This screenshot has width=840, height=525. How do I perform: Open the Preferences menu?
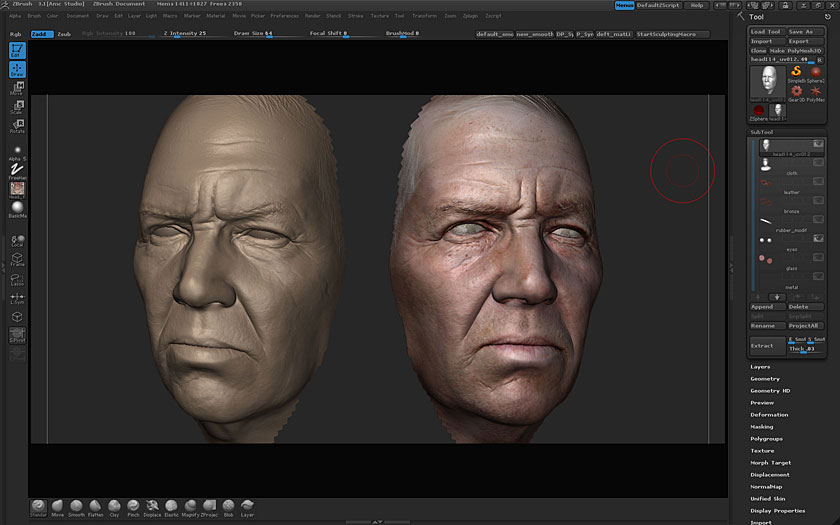click(x=284, y=16)
